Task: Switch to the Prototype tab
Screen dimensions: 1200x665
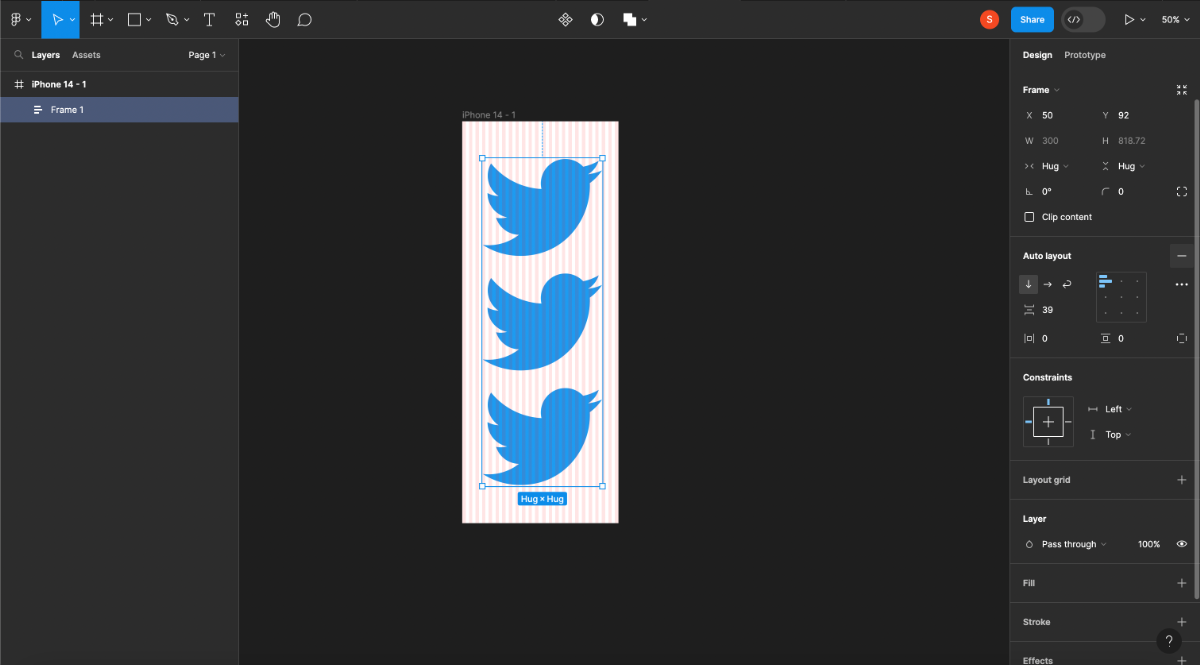Action: pyautogui.click(x=1084, y=55)
